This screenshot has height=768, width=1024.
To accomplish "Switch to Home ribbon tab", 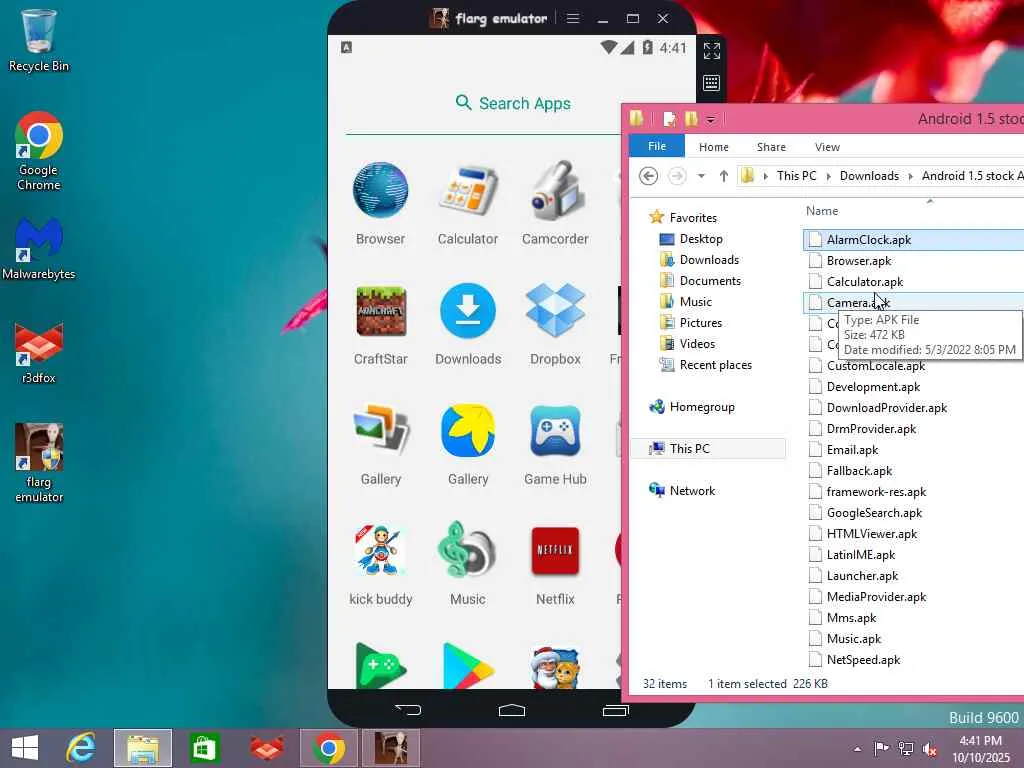I will 714,147.
